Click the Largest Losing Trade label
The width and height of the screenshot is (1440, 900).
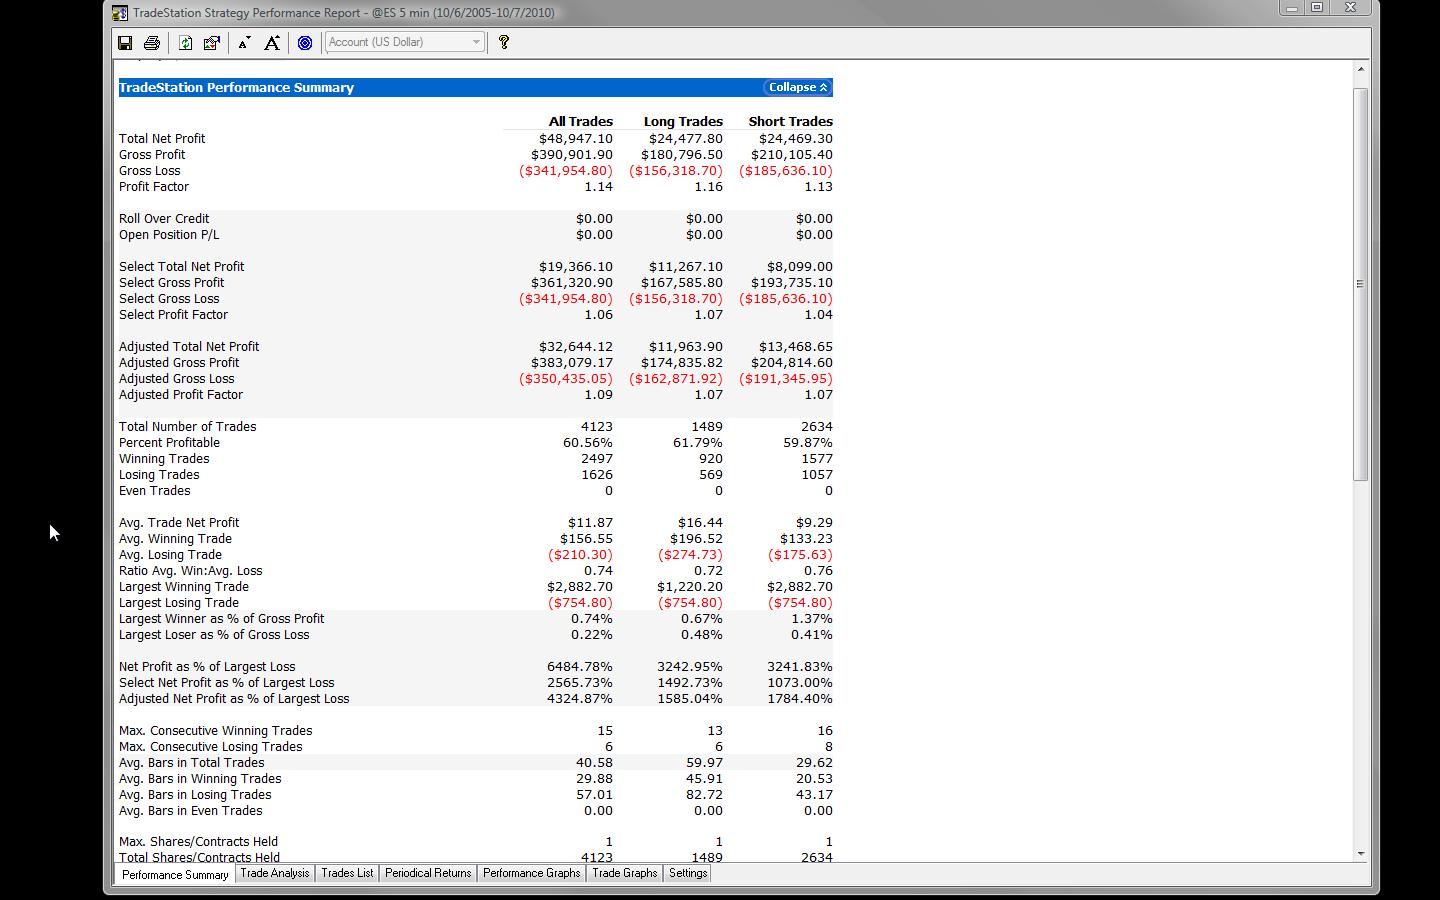coord(179,603)
